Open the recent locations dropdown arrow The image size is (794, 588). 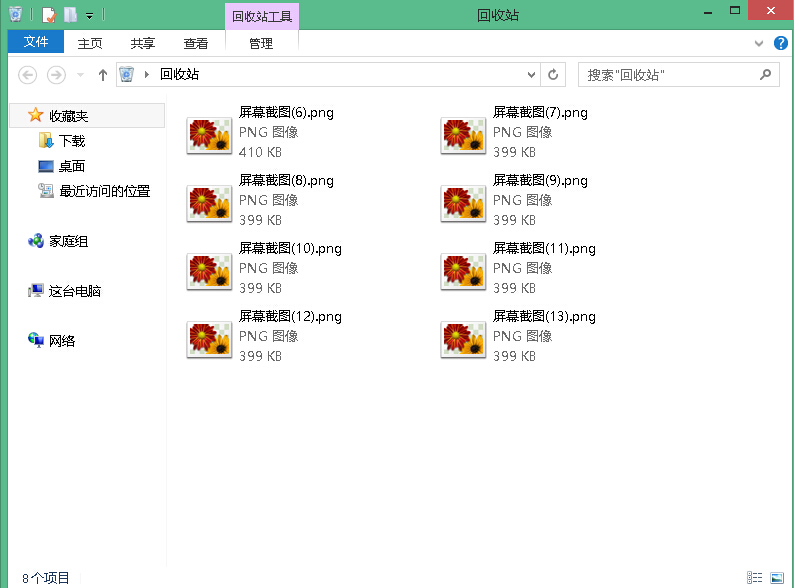click(81, 75)
